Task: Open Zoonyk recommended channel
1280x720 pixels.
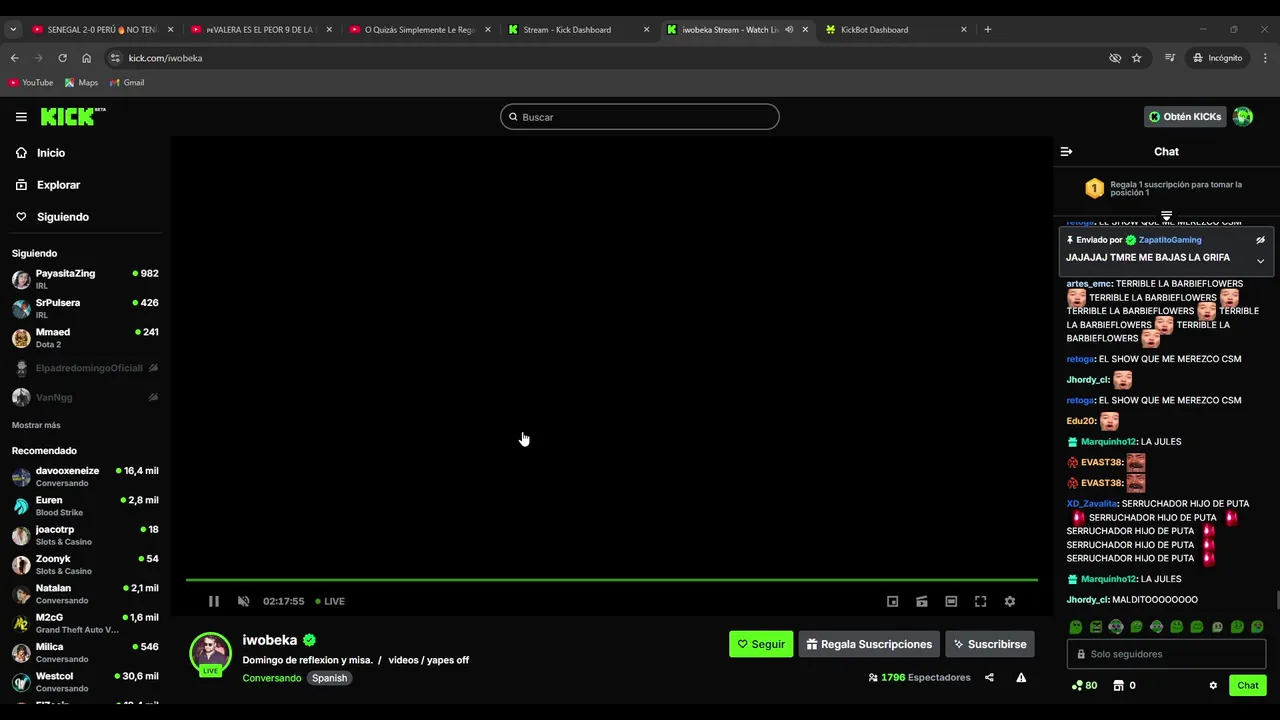Action: [85, 564]
